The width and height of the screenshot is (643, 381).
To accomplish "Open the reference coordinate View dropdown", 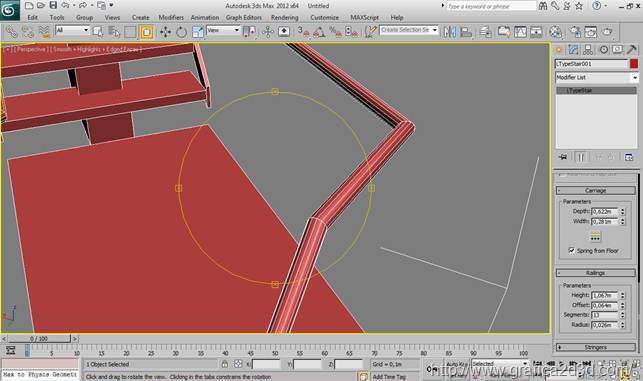I will point(223,30).
